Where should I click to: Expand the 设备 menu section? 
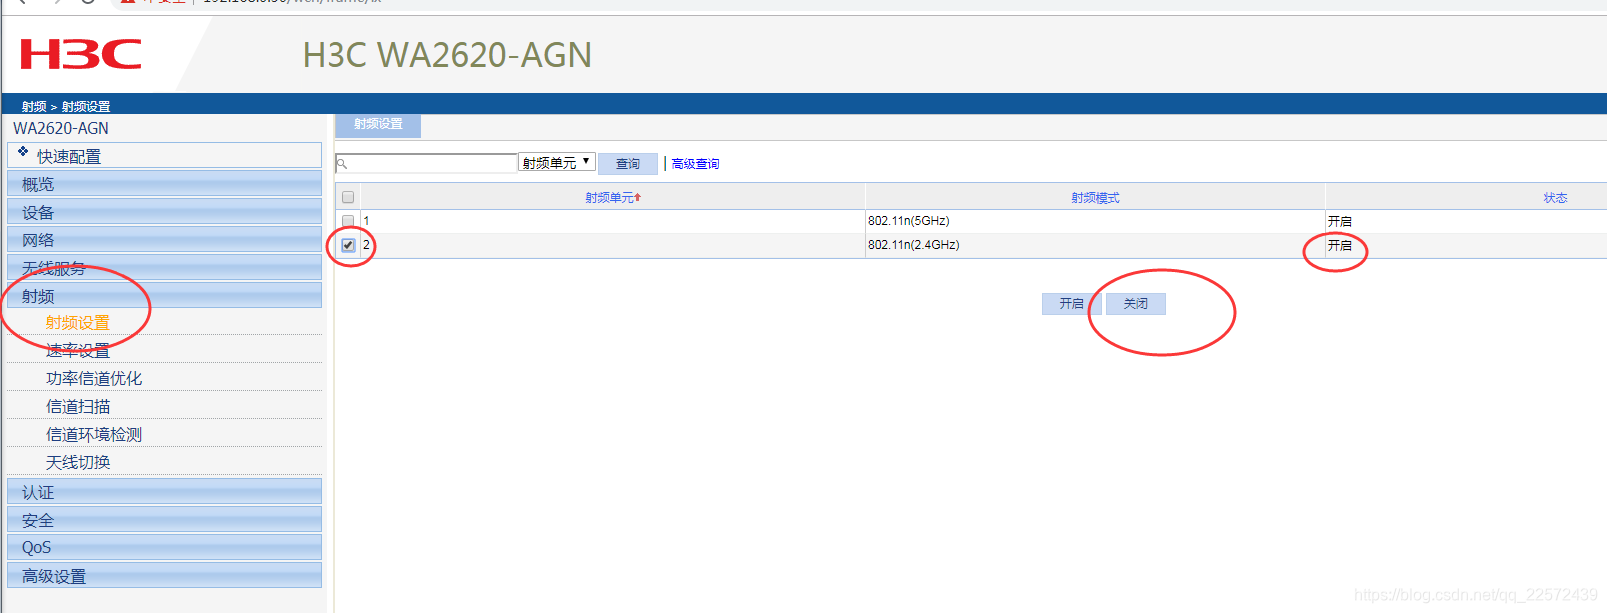point(165,212)
